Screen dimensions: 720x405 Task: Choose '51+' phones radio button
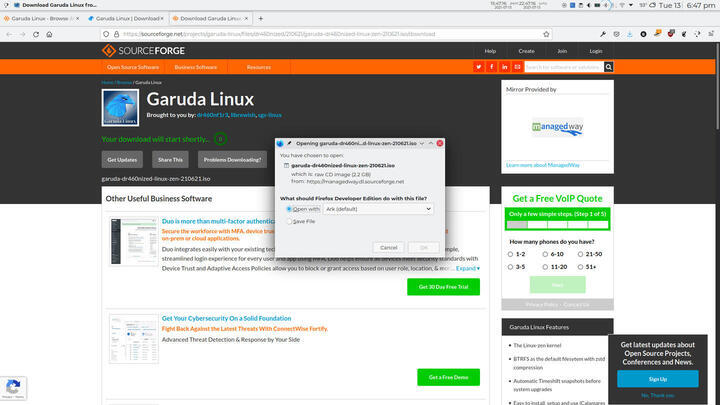pos(580,267)
